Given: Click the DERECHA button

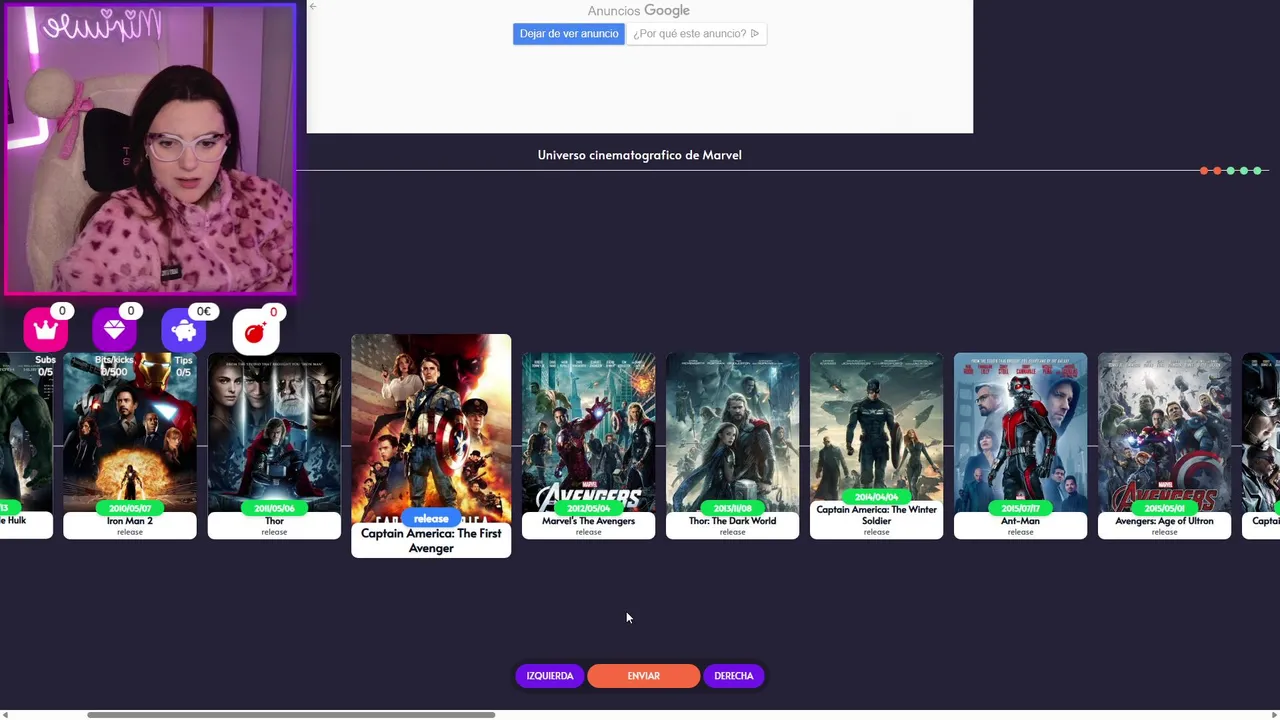Looking at the screenshot, I should pyautogui.click(x=733, y=676).
